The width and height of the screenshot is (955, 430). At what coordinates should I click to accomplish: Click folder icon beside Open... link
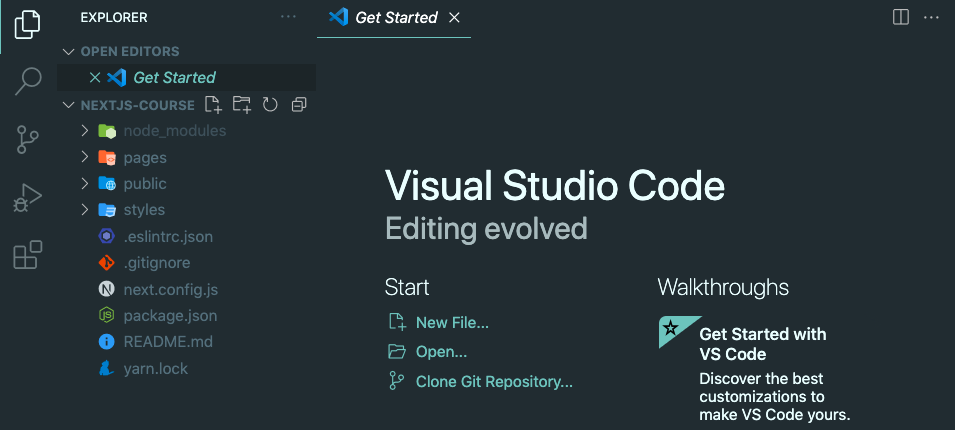point(397,351)
